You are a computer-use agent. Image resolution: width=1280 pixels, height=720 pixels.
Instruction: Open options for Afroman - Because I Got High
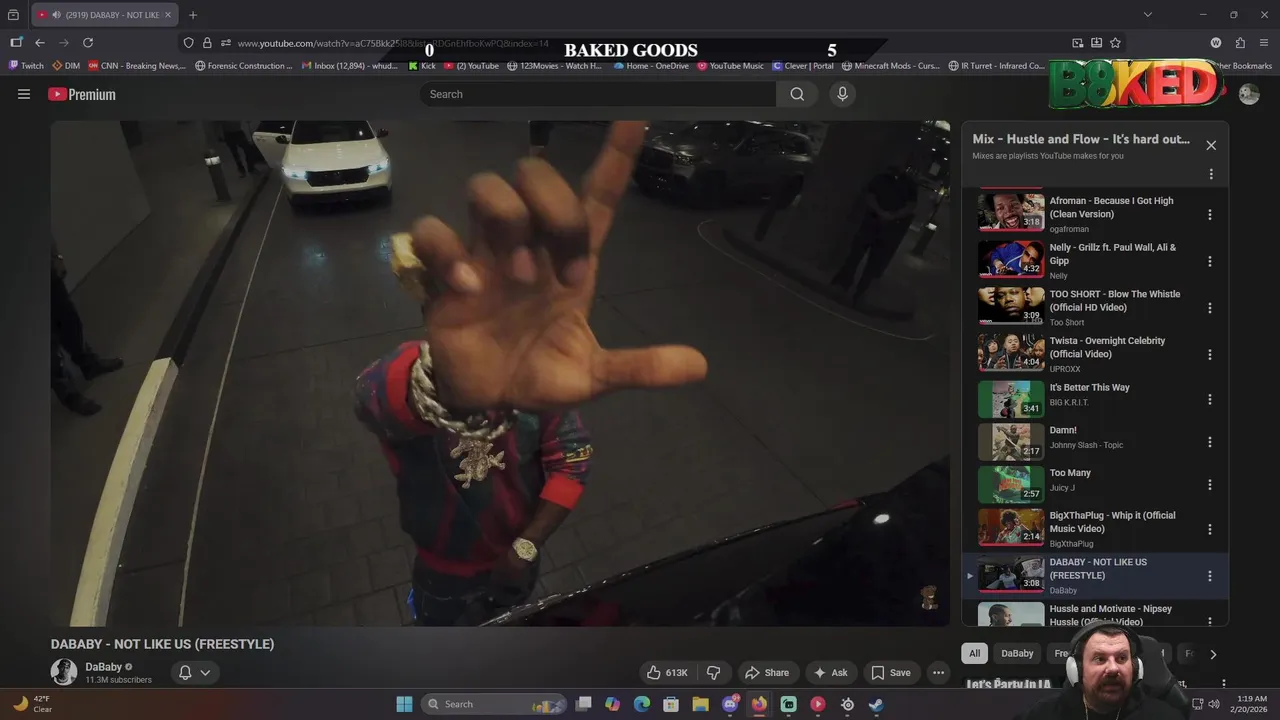click(x=1210, y=215)
